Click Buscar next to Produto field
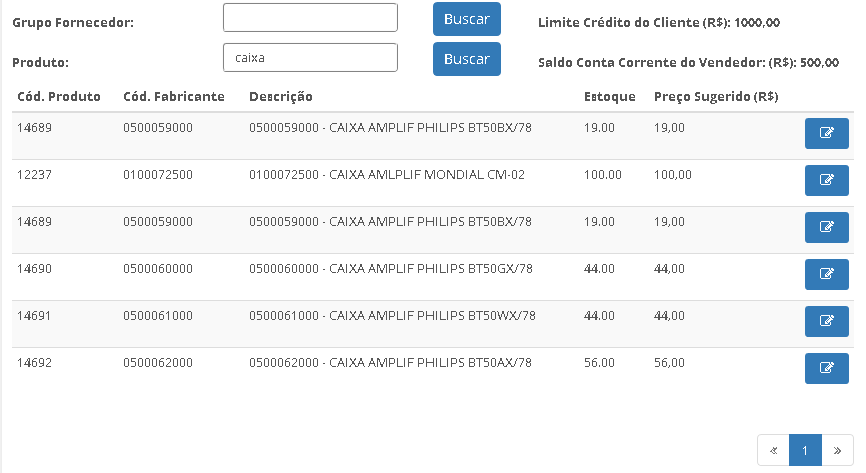Screen dimensions: 866x473 (x=467, y=59)
